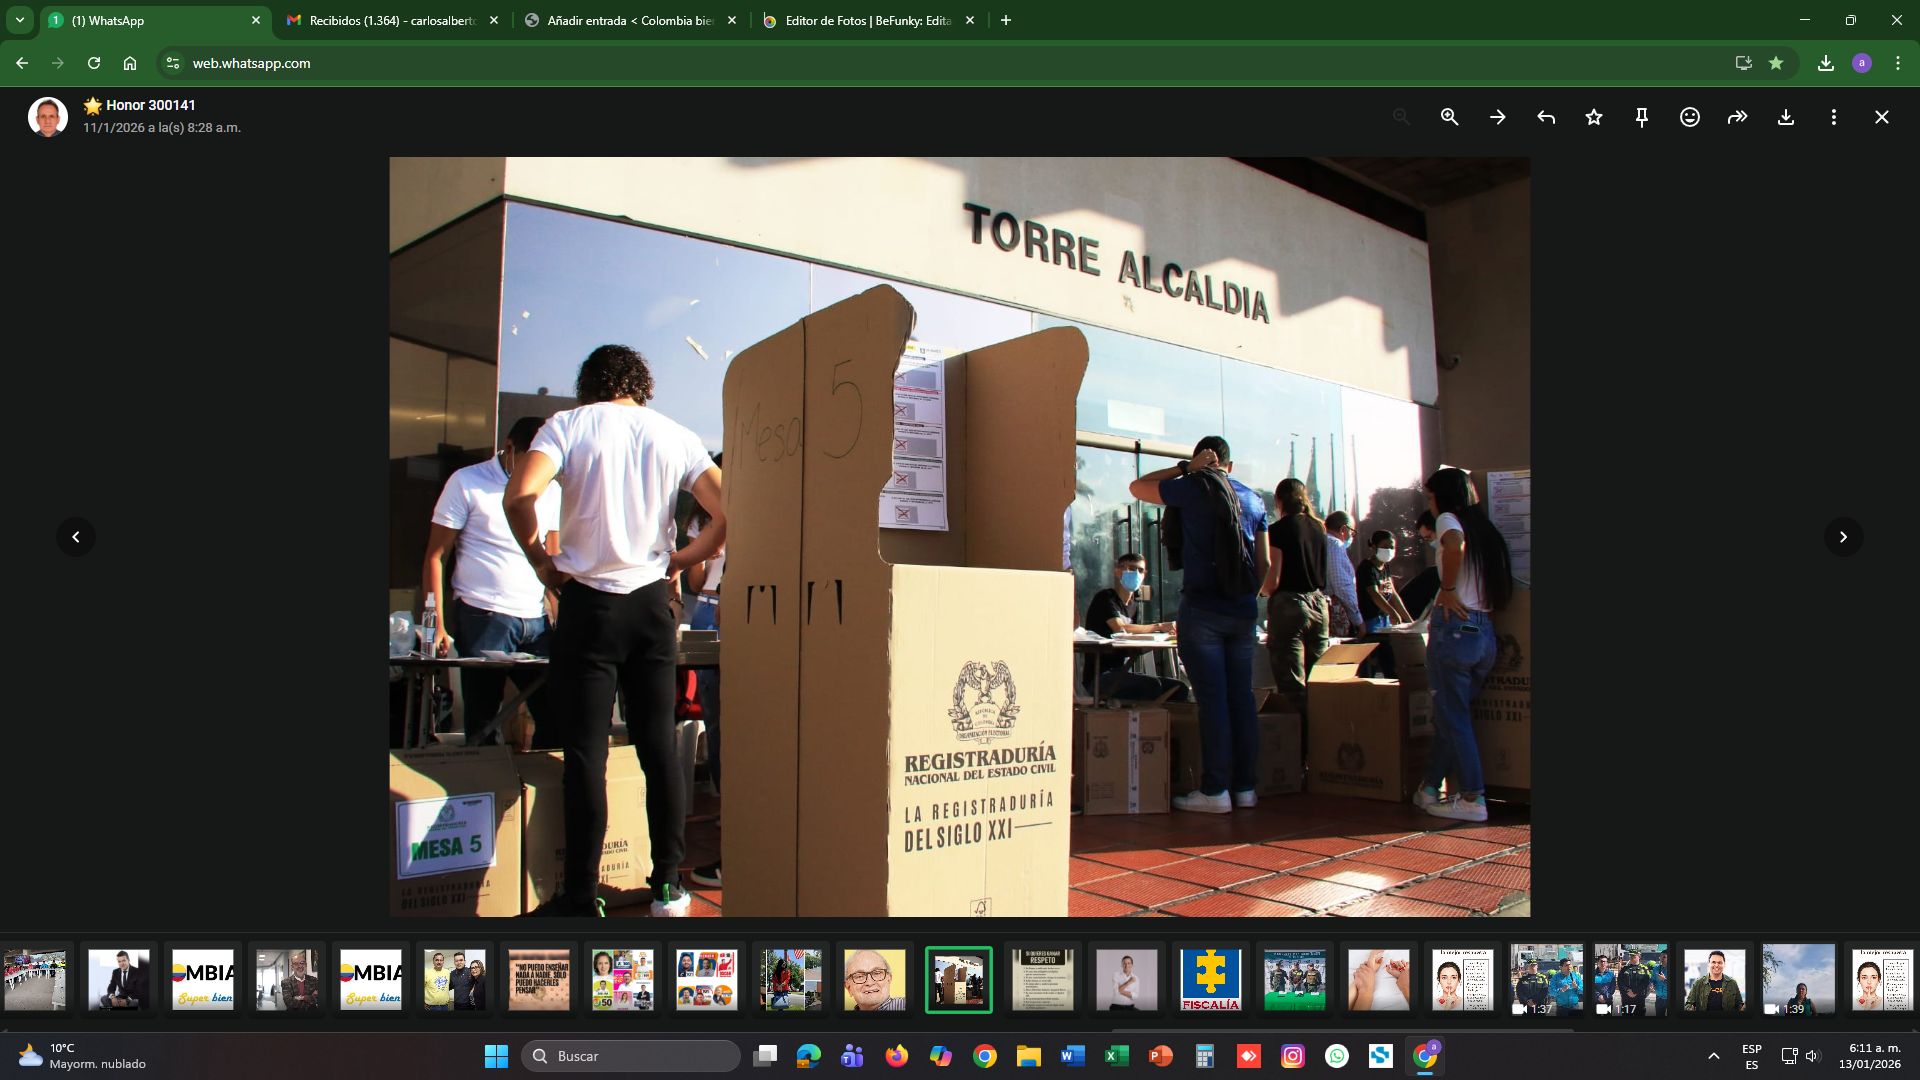Screen dimensions: 1920x1080
Task: Zoom in on the photo
Action: tap(1449, 117)
